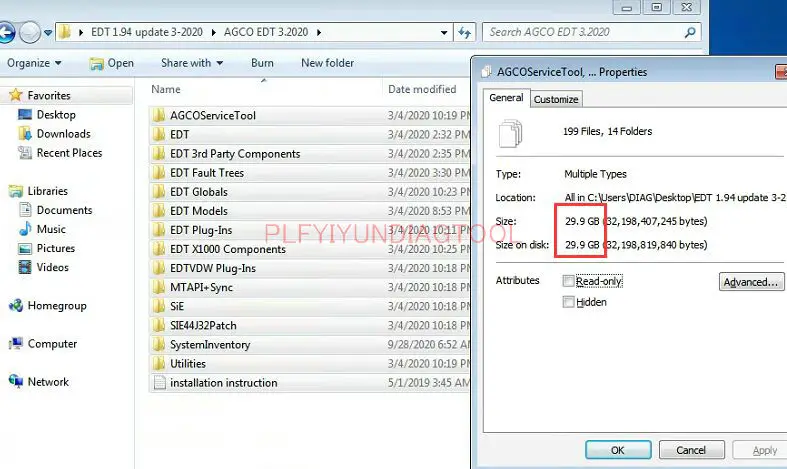Select Homegroup in navigation pane
Screen dimensions: 787x469
coord(57,305)
